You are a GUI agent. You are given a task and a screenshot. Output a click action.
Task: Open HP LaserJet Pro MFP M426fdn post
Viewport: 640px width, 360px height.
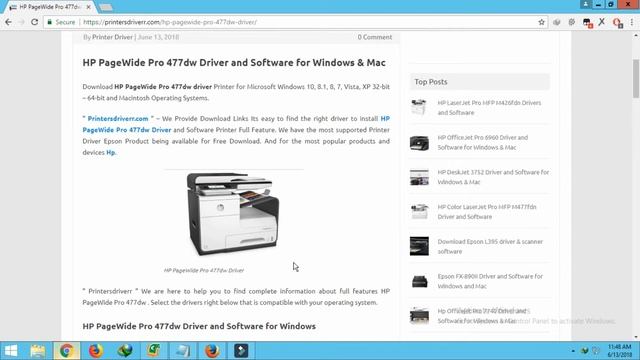coord(489,108)
